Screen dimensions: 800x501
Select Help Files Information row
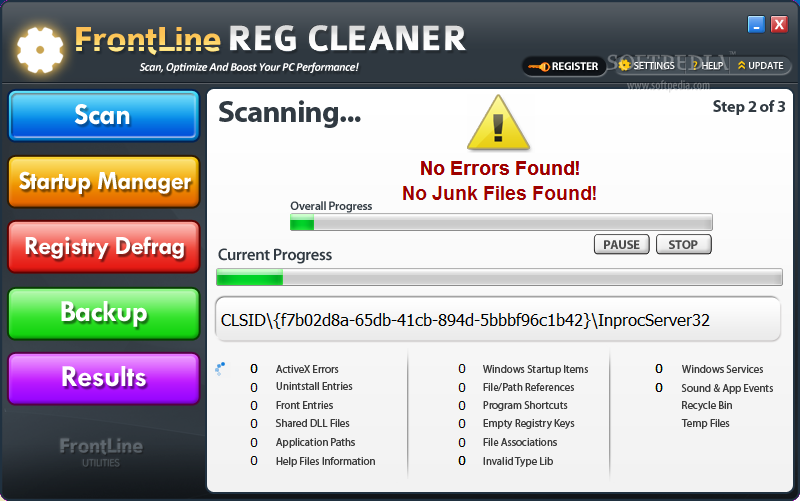click(x=325, y=461)
